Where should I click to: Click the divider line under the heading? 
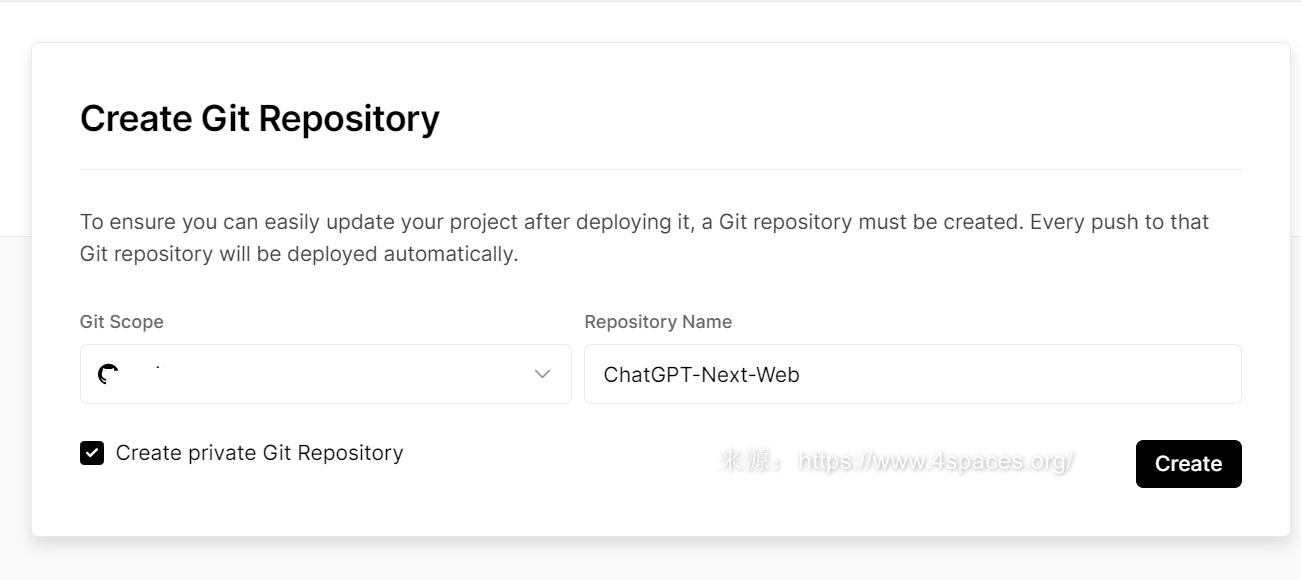point(660,170)
